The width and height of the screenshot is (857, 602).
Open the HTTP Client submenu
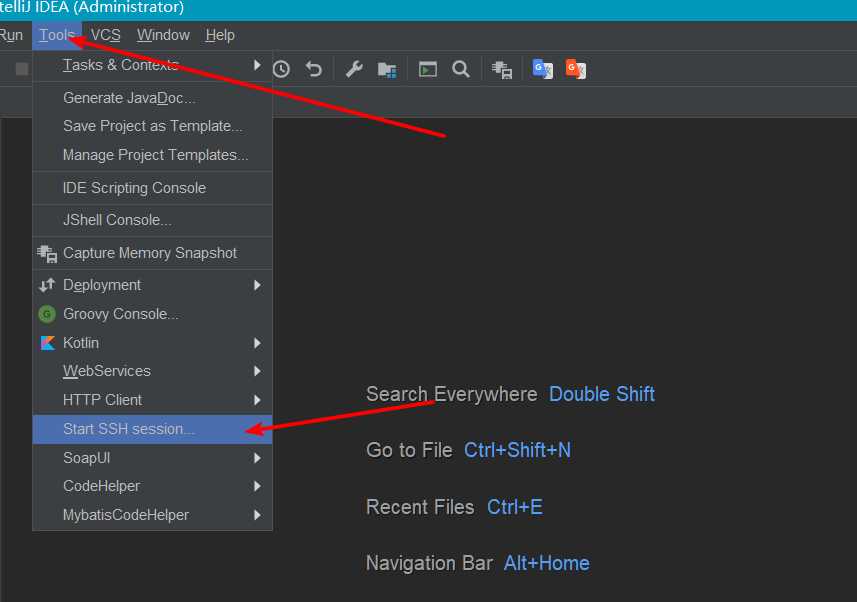(x=152, y=400)
